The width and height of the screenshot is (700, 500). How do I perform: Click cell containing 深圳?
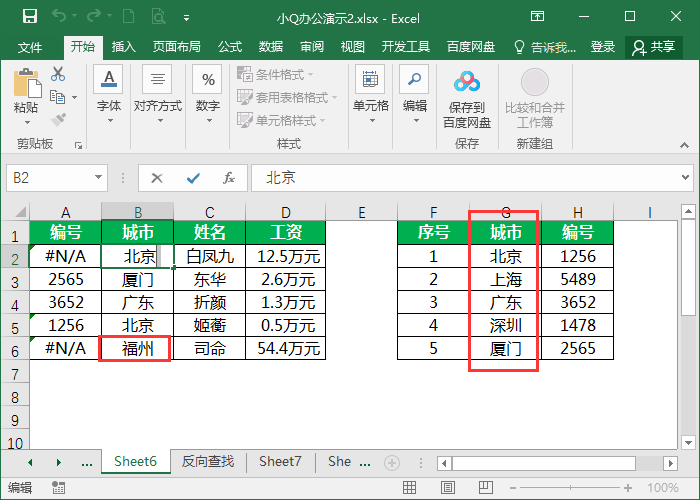(x=505, y=325)
